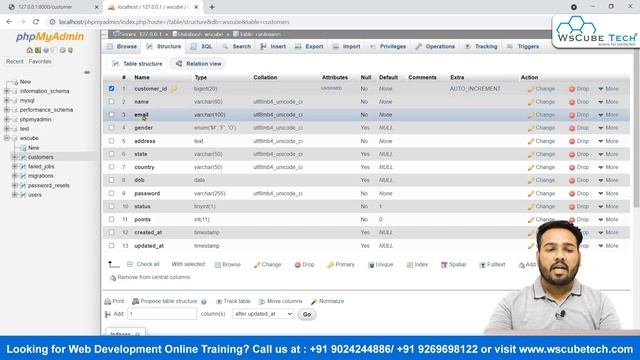Image resolution: width=640 pixels, height=360 pixels.
Task: Switch to Relation view
Action: (199, 64)
